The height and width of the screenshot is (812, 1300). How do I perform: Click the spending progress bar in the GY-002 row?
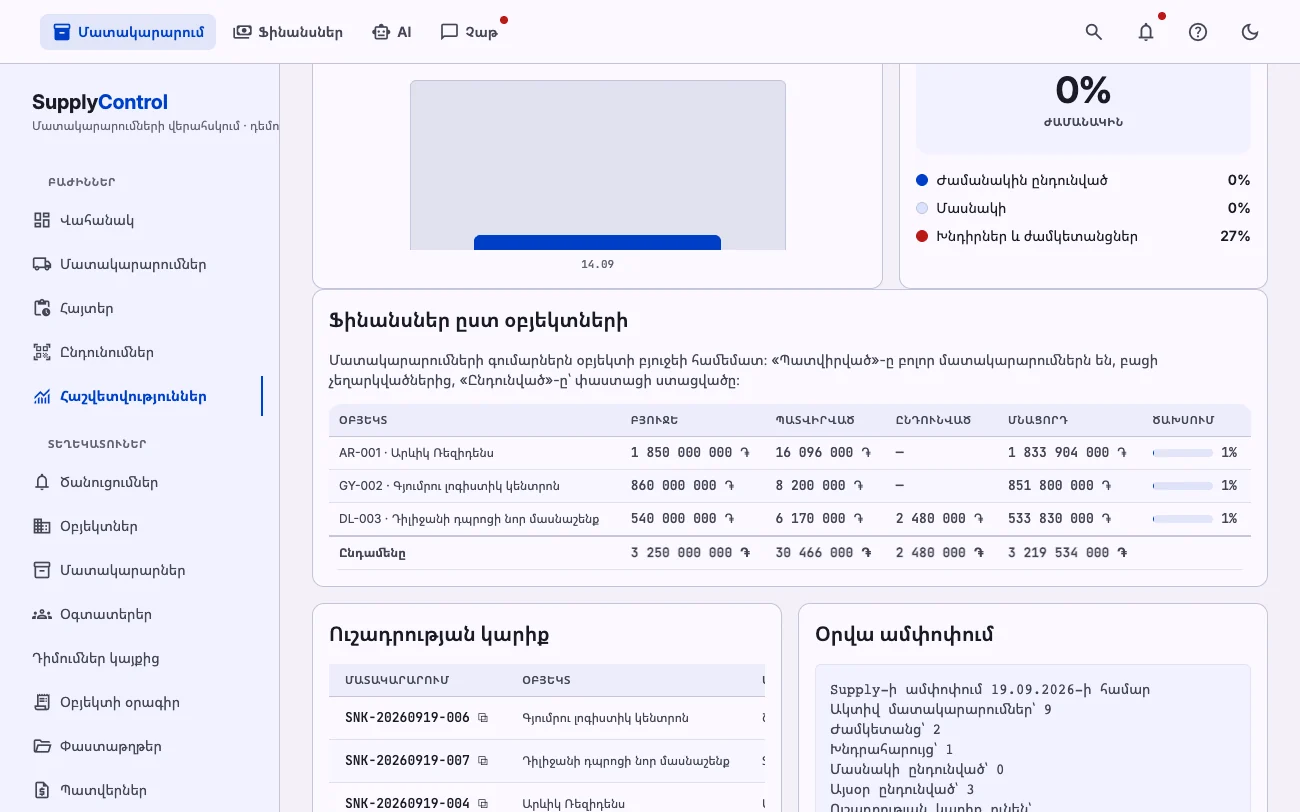click(x=1183, y=486)
